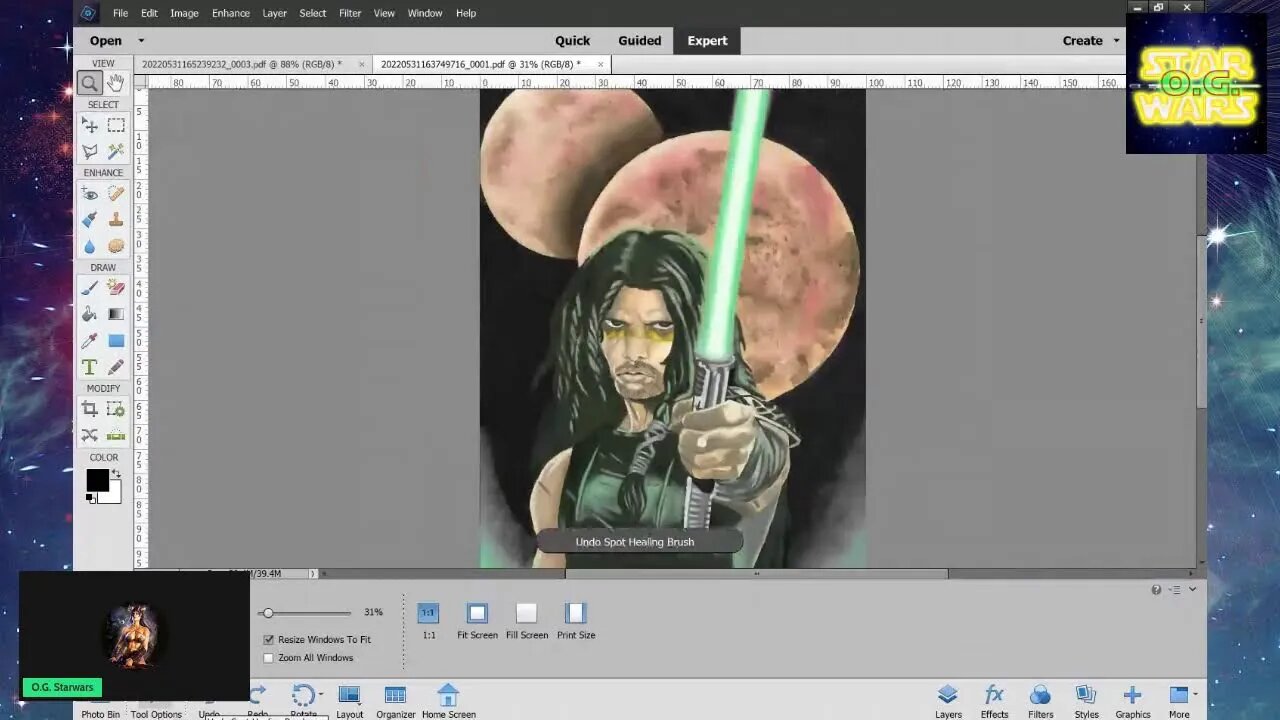Click the help question mark icon
This screenshot has height=720, width=1280.
coord(1156,590)
